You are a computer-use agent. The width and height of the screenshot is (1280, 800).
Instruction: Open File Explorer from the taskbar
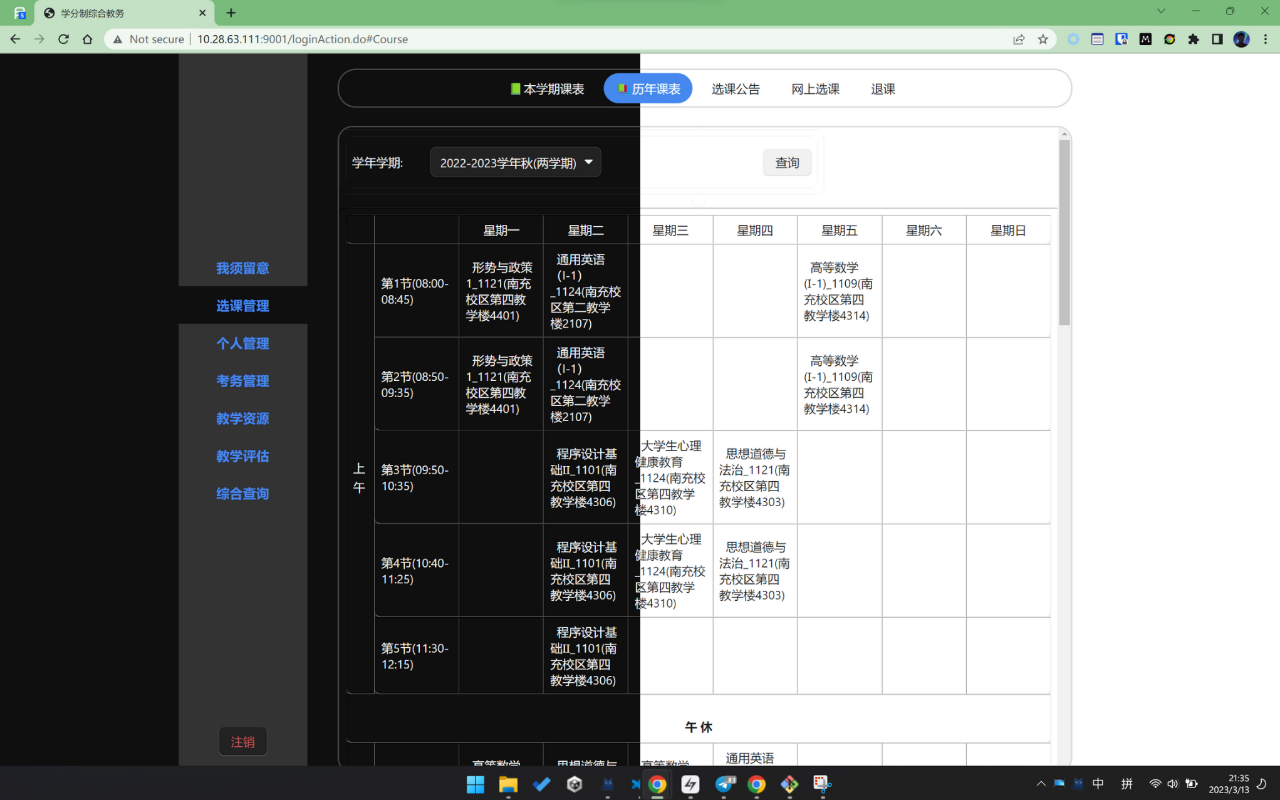pos(508,784)
